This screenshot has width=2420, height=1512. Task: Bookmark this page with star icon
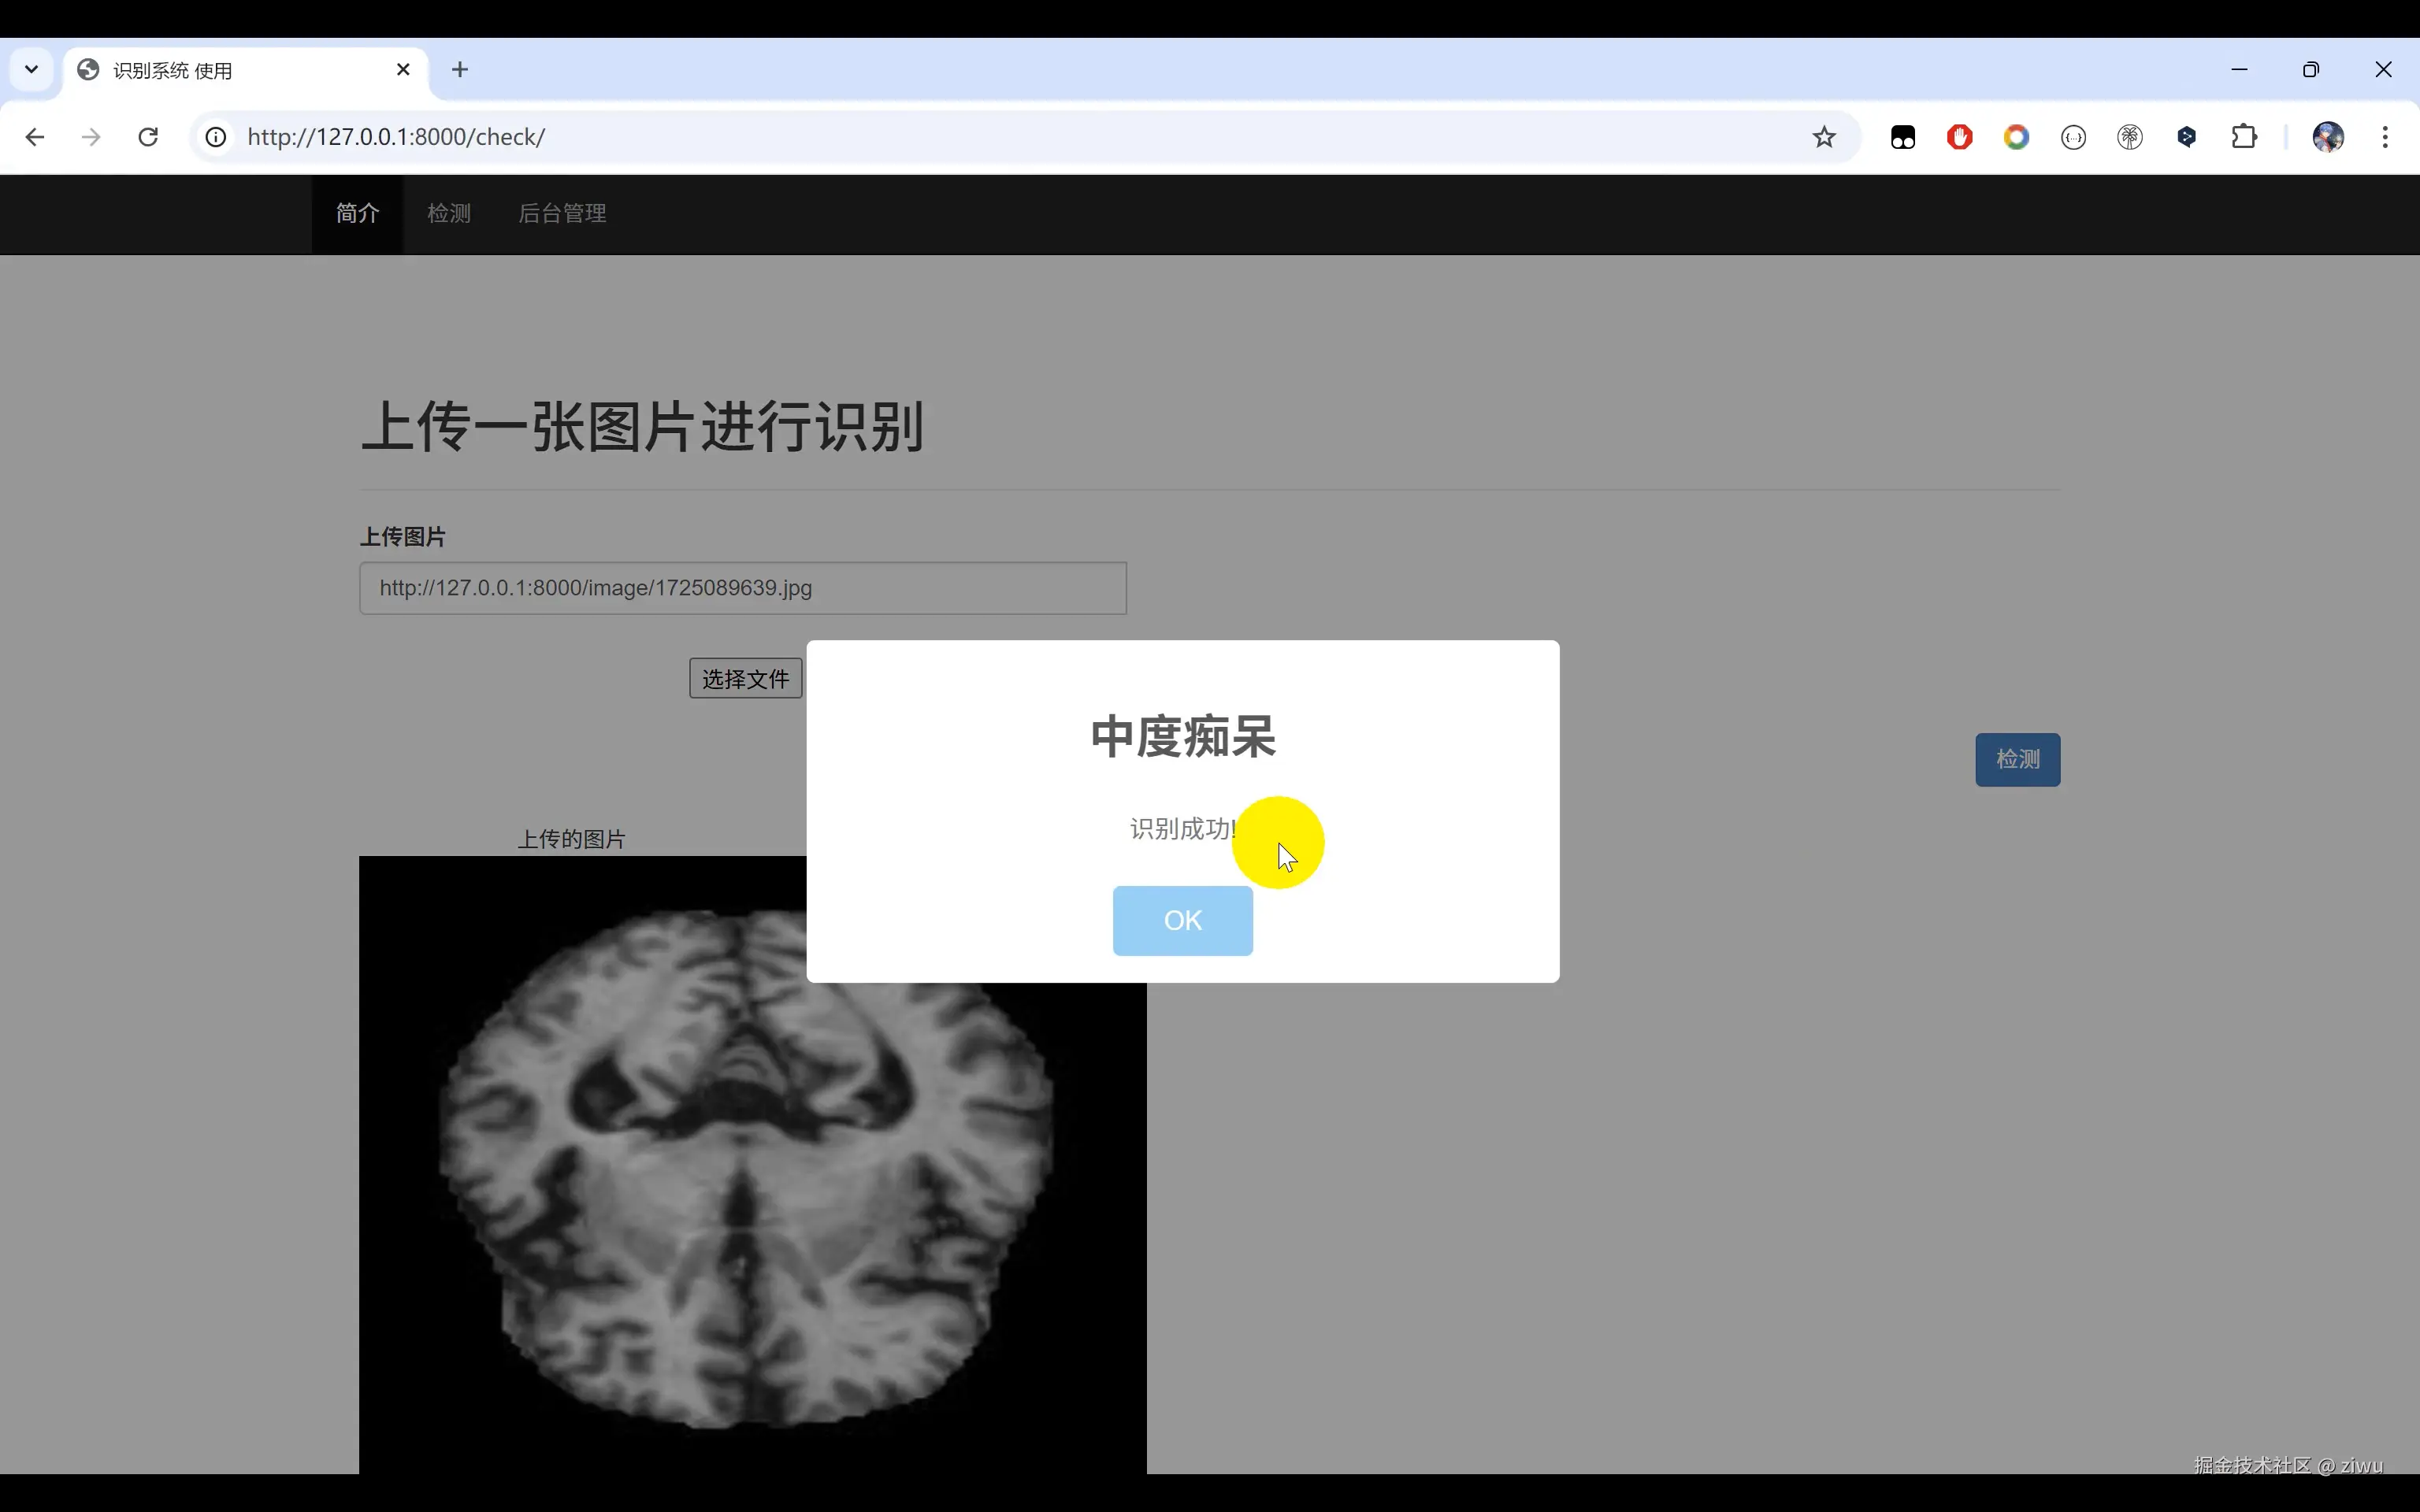1824,137
